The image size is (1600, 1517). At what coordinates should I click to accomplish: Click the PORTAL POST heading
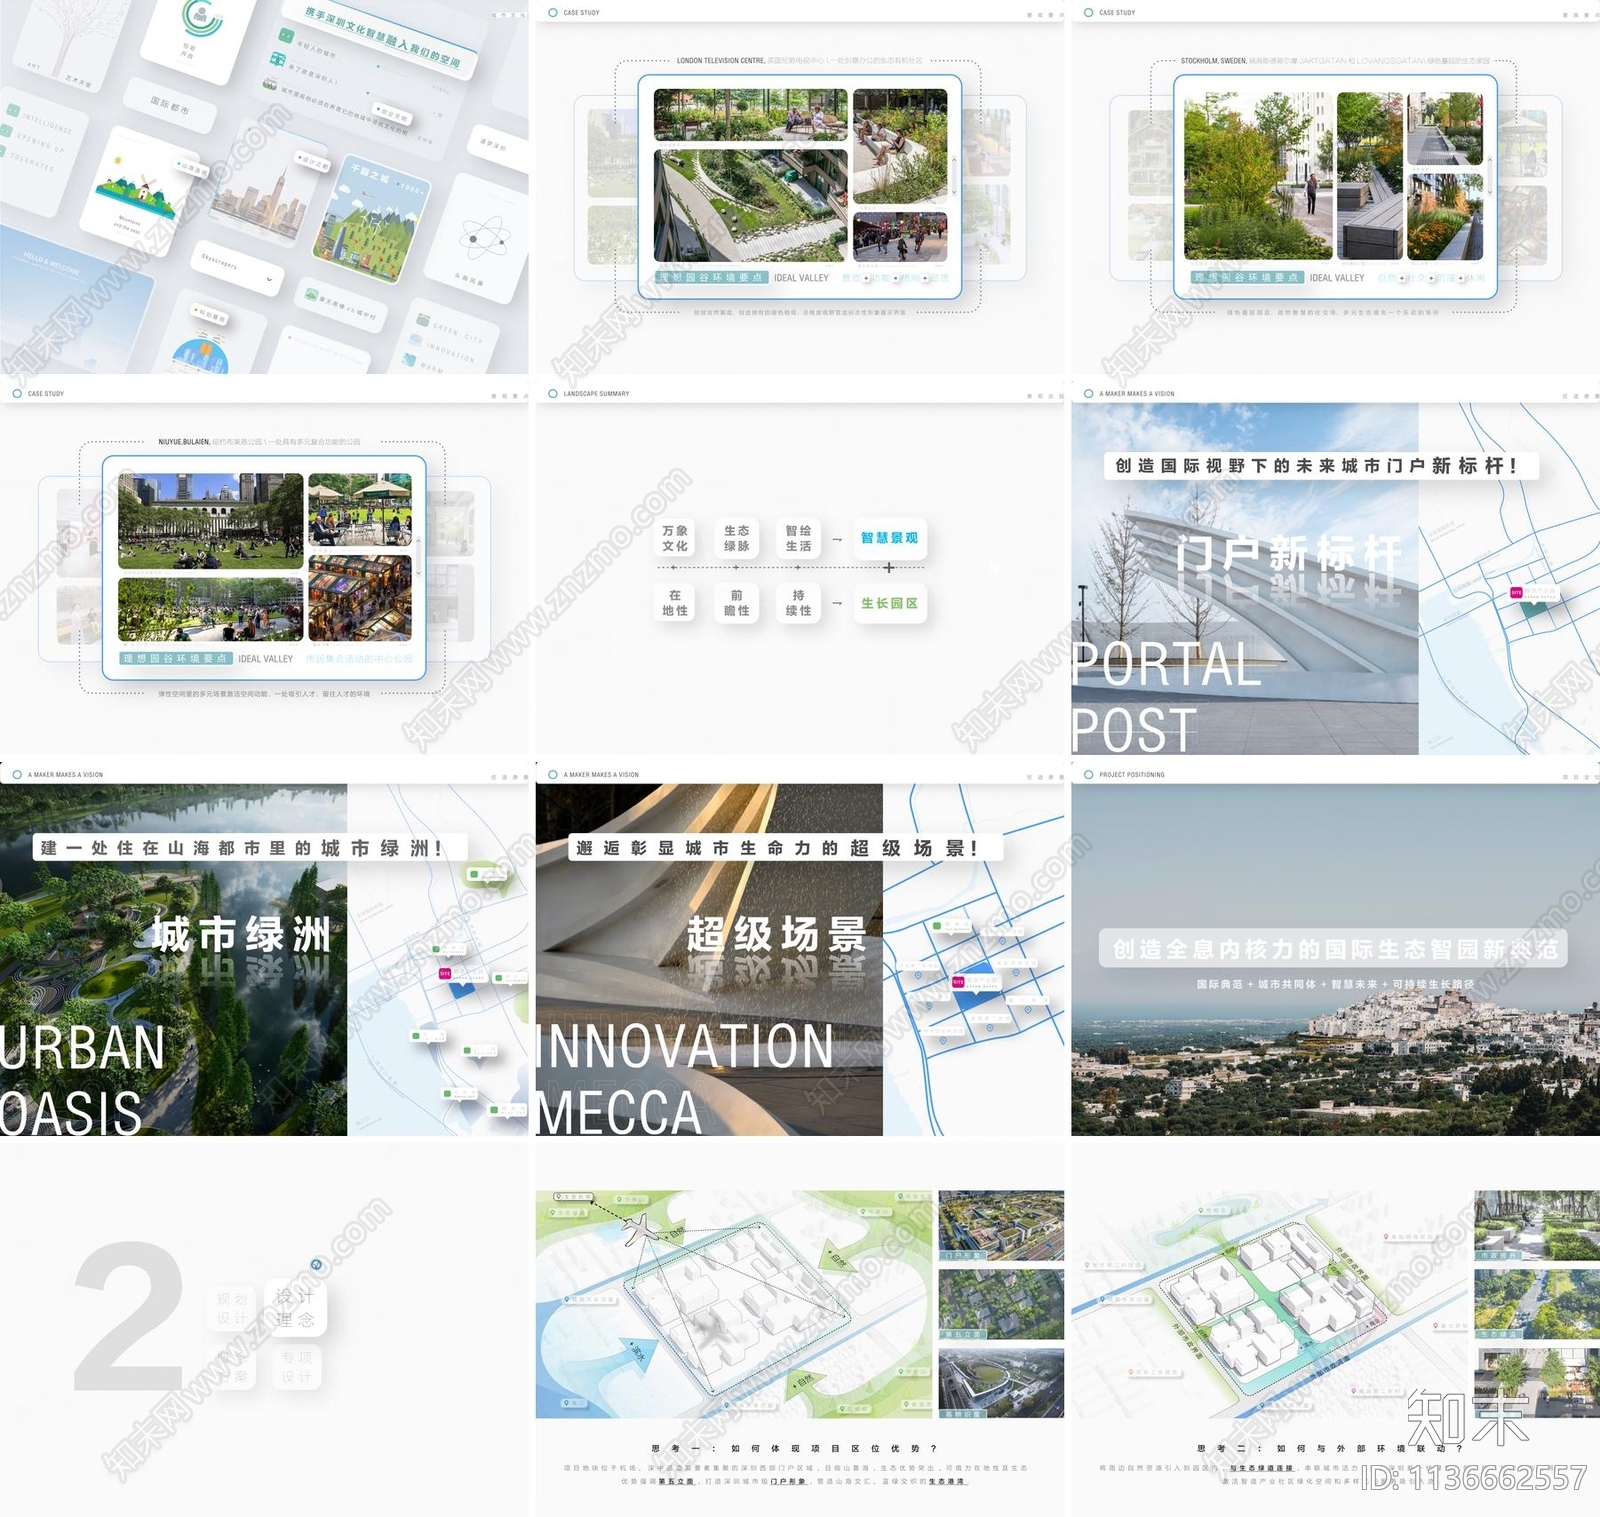click(x=1166, y=697)
